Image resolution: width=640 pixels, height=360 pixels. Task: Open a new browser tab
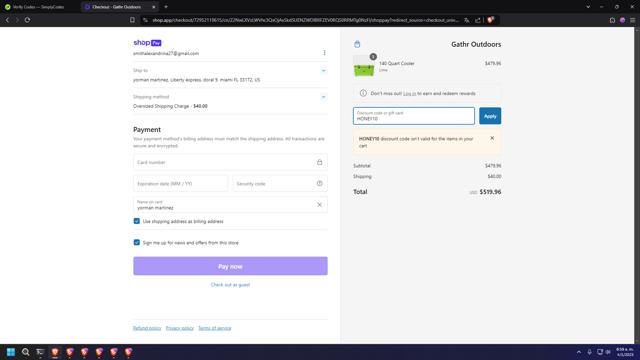click(166, 7)
